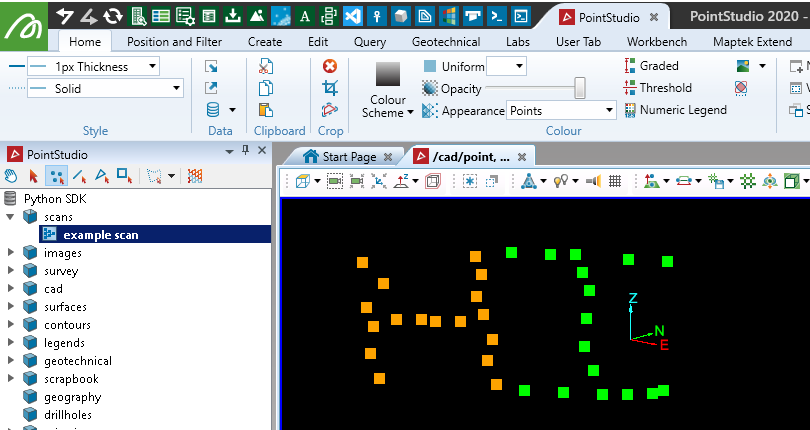This screenshot has height=430, width=810.
Task: Click the Colour Scheme gradient swatch
Action: pyautogui.click(x=387, y=74)
